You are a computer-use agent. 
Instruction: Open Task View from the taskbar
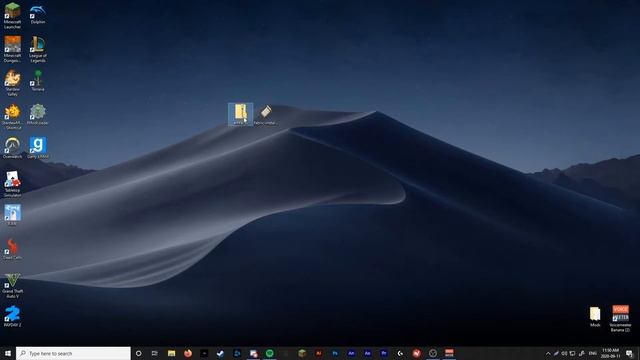coord(155,353)
